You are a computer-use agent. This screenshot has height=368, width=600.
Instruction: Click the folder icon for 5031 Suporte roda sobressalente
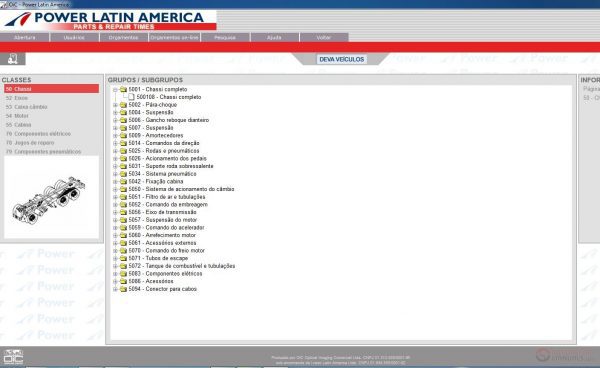123,166
